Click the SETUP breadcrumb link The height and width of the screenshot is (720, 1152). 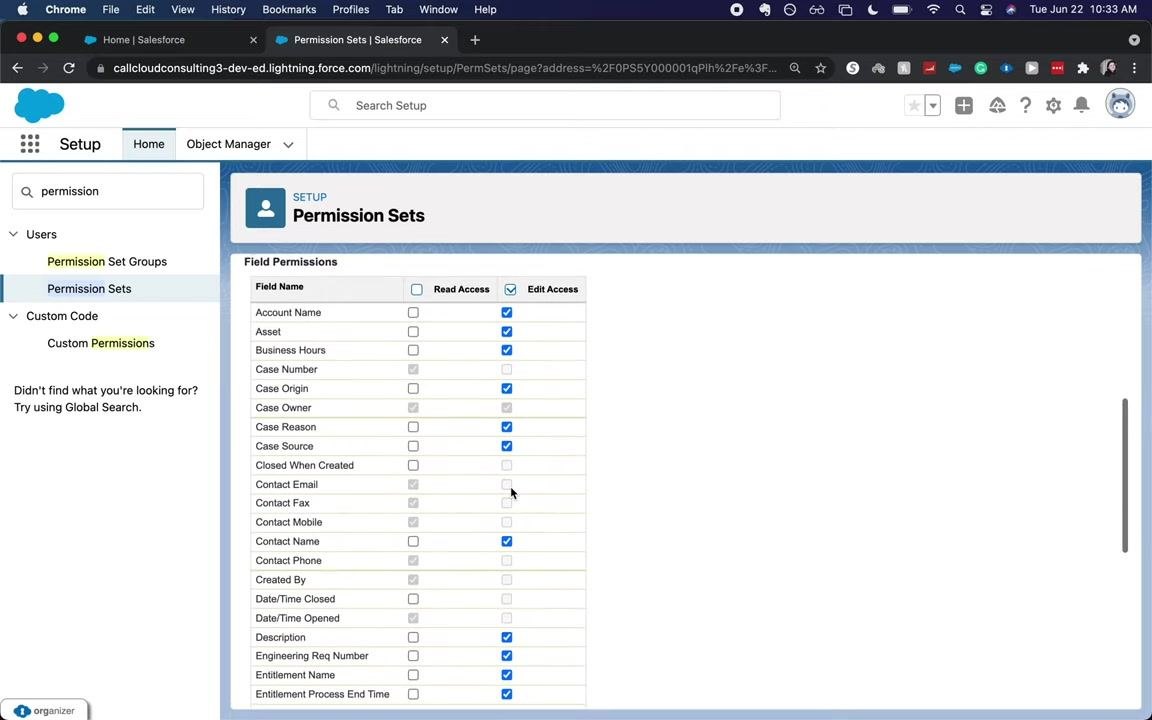click(x=310, y=197)
